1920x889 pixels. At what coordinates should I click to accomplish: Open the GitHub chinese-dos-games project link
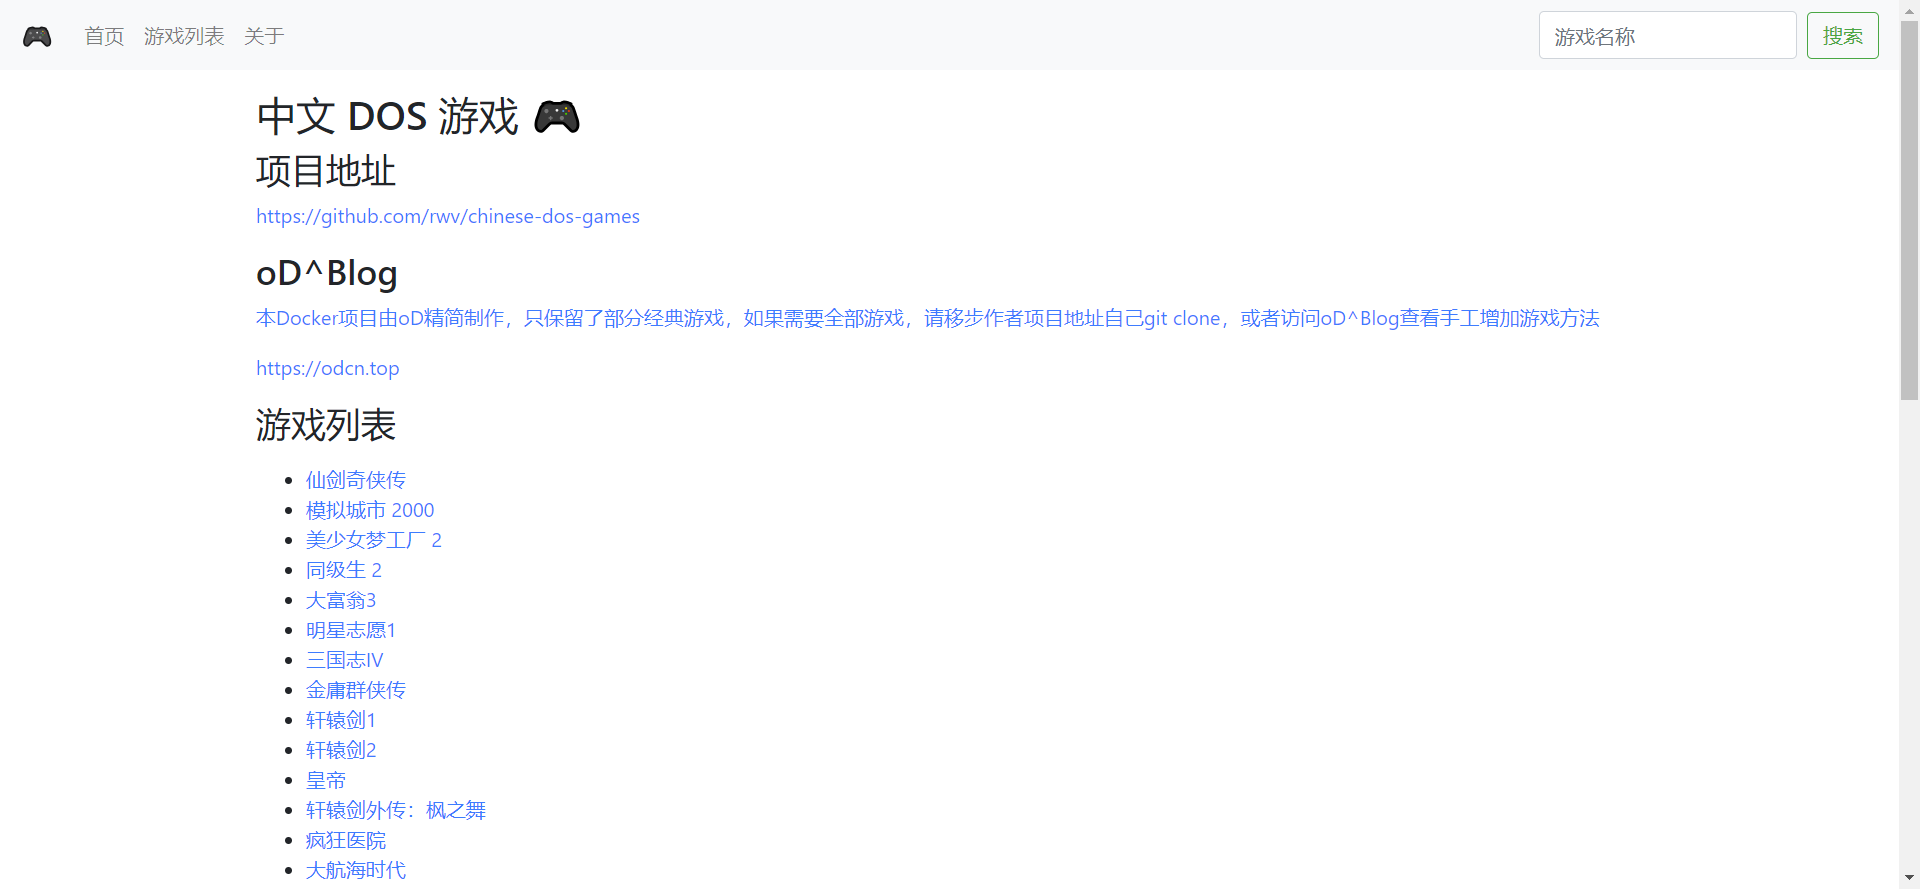click(447, 216)
